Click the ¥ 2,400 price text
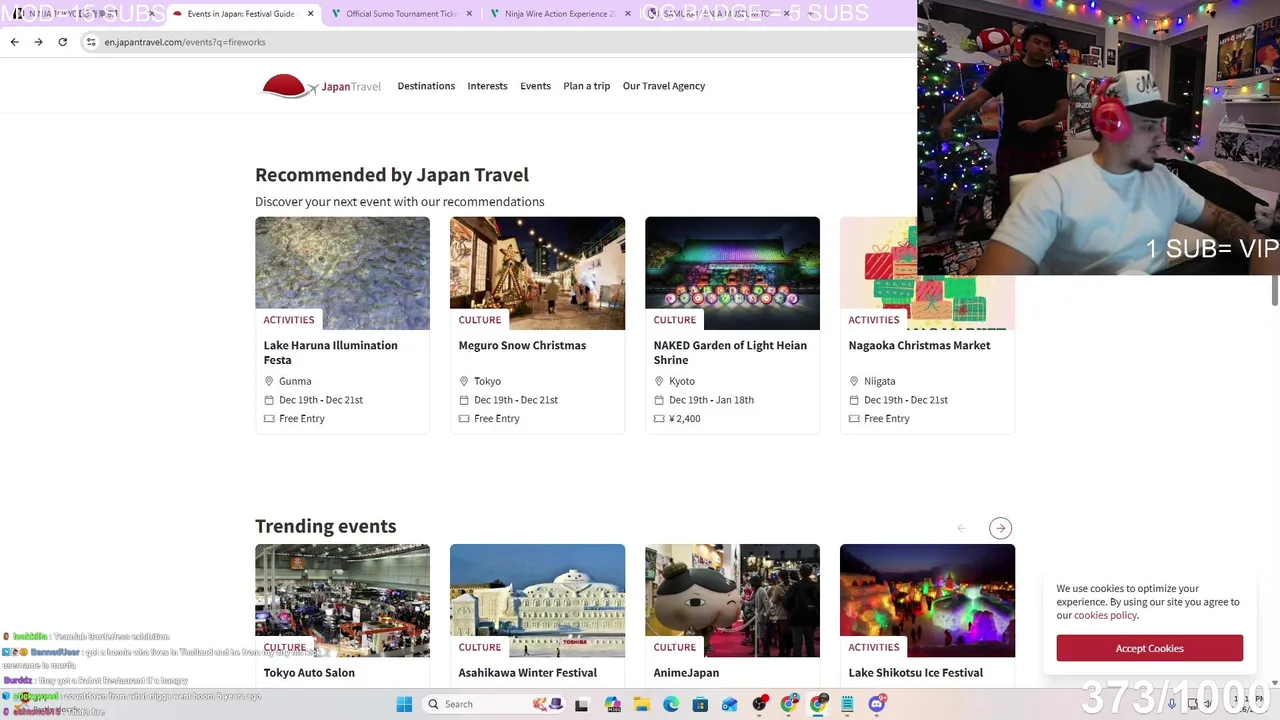Image resolution: width=1280 pixels, height=720 pixels. pos(685,419)
